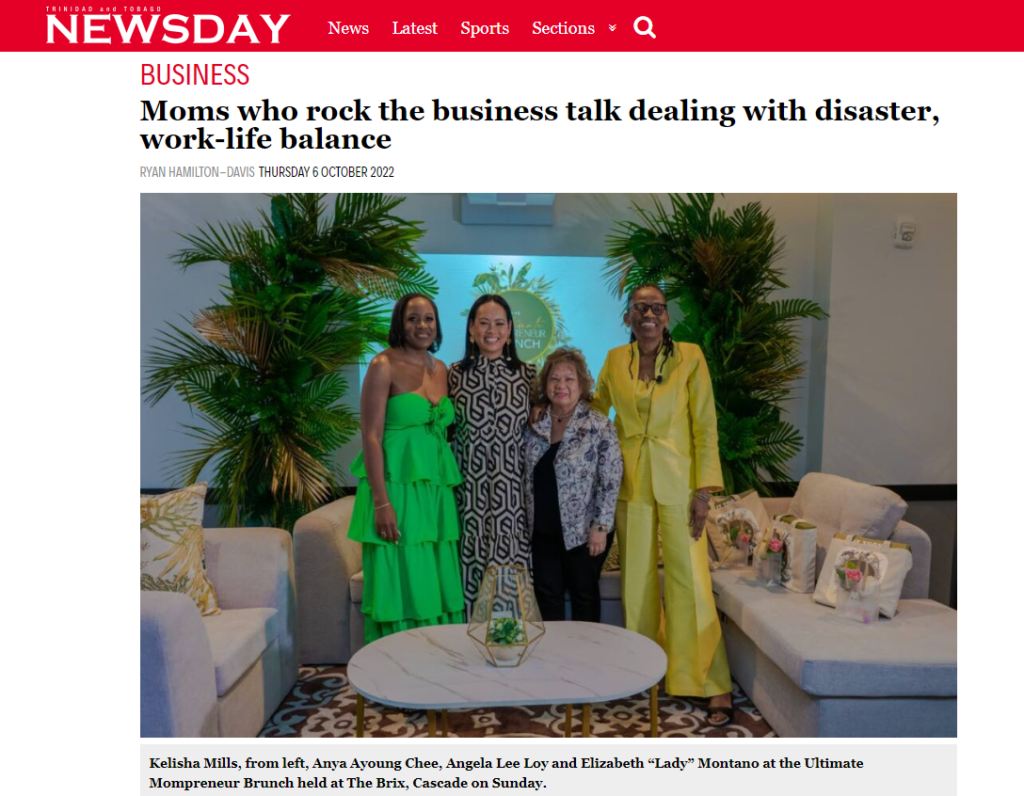
Task: Open author Ryan Hamilton-Davis link
Action: tap(197, 172)
